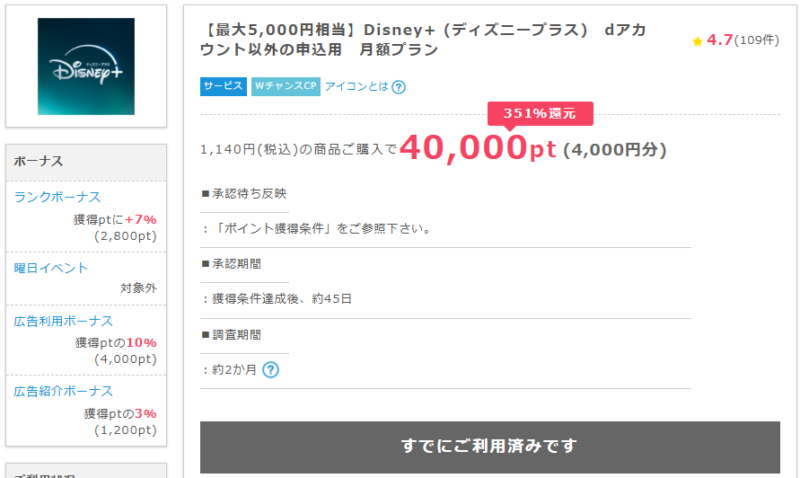This screenshot has height=478, width=800.
Task: Click the 調査期間 section label
Action: pyautogui.click(x=236, y=335)
